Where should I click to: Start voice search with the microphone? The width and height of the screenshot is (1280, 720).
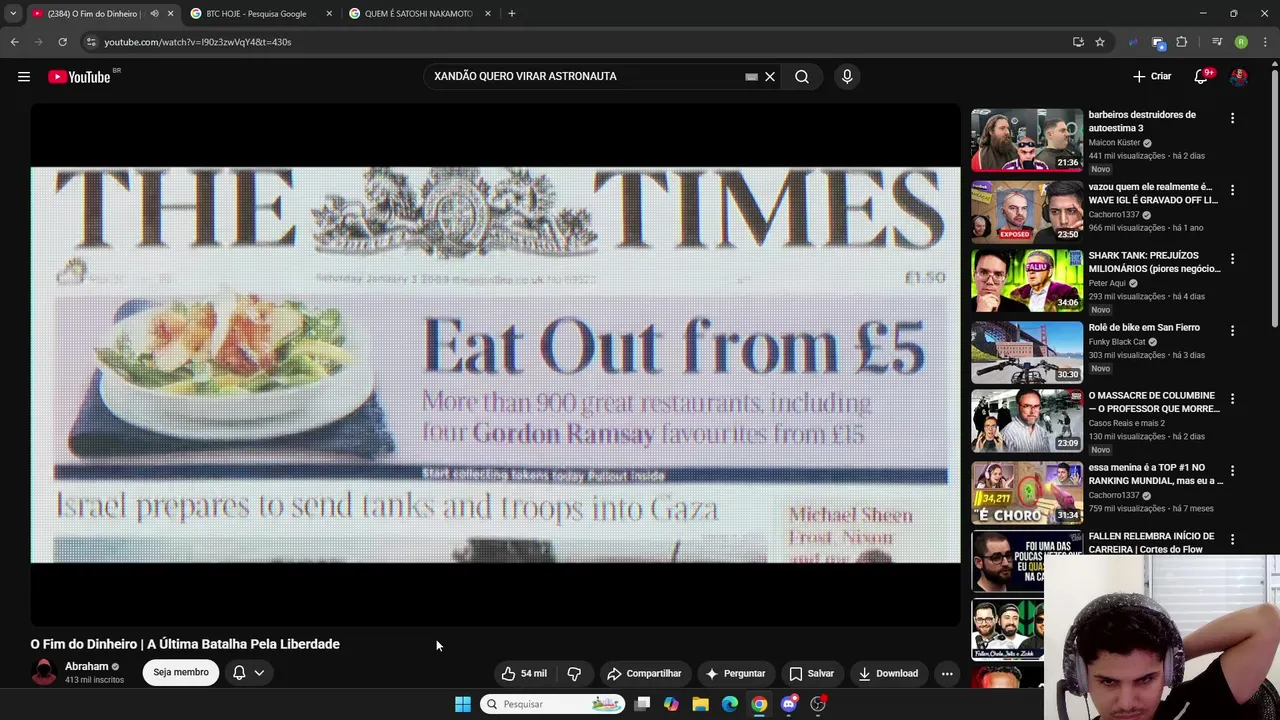847,76
